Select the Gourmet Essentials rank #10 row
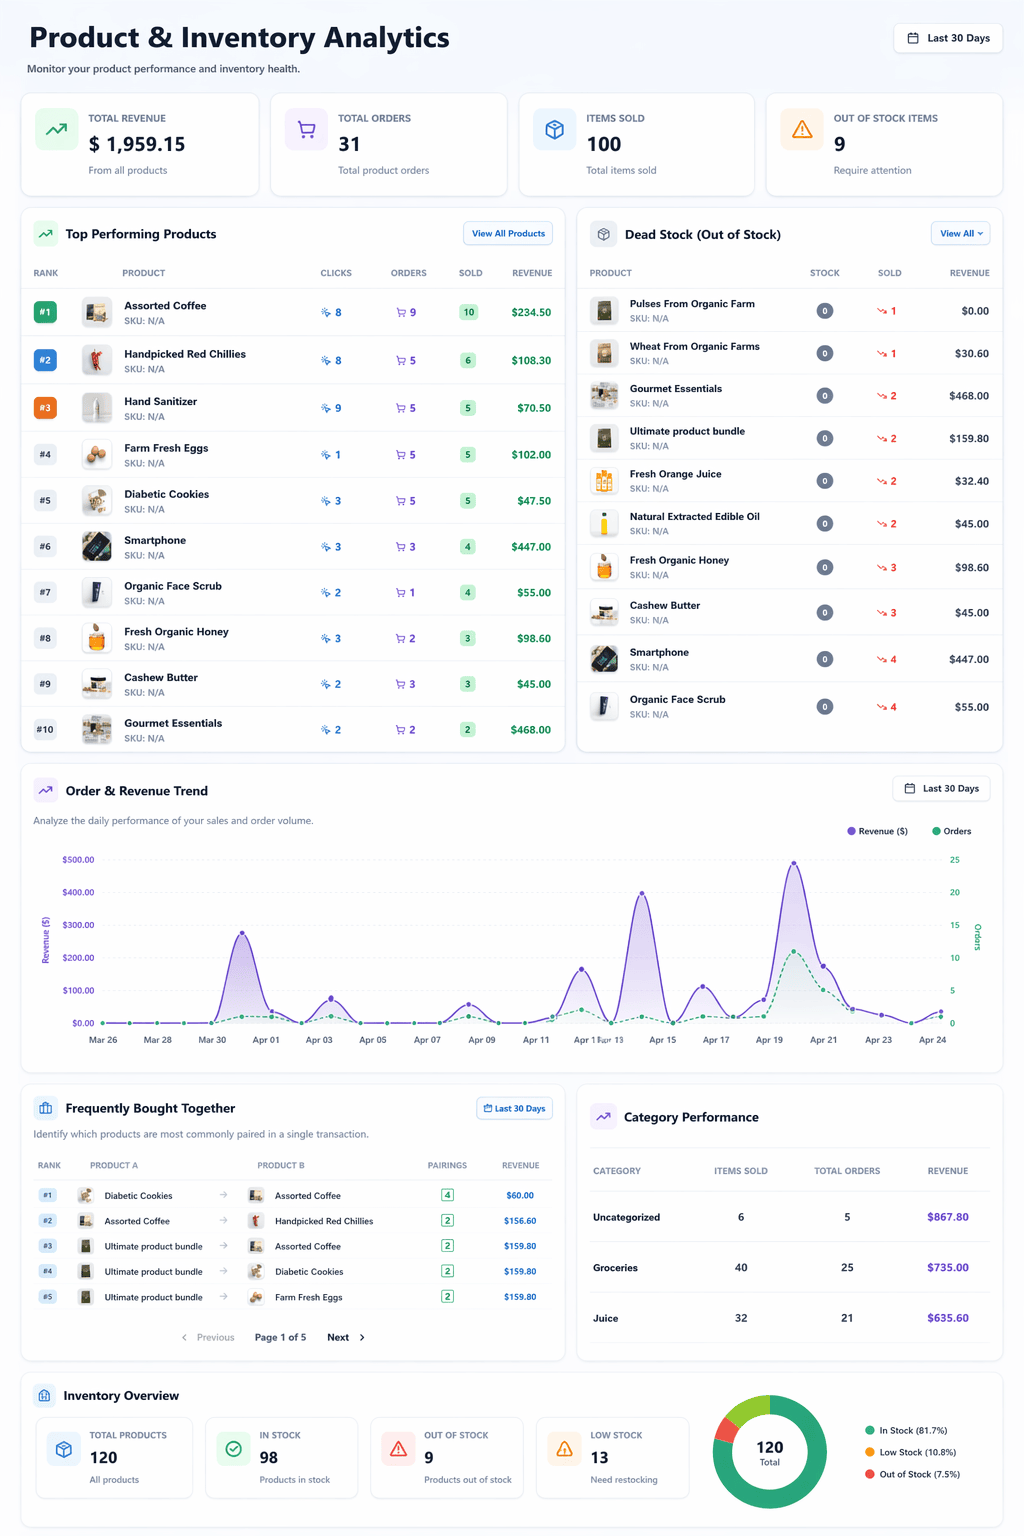Image resolution: width=1024 pixels, height=1536 pixels. 292,730
